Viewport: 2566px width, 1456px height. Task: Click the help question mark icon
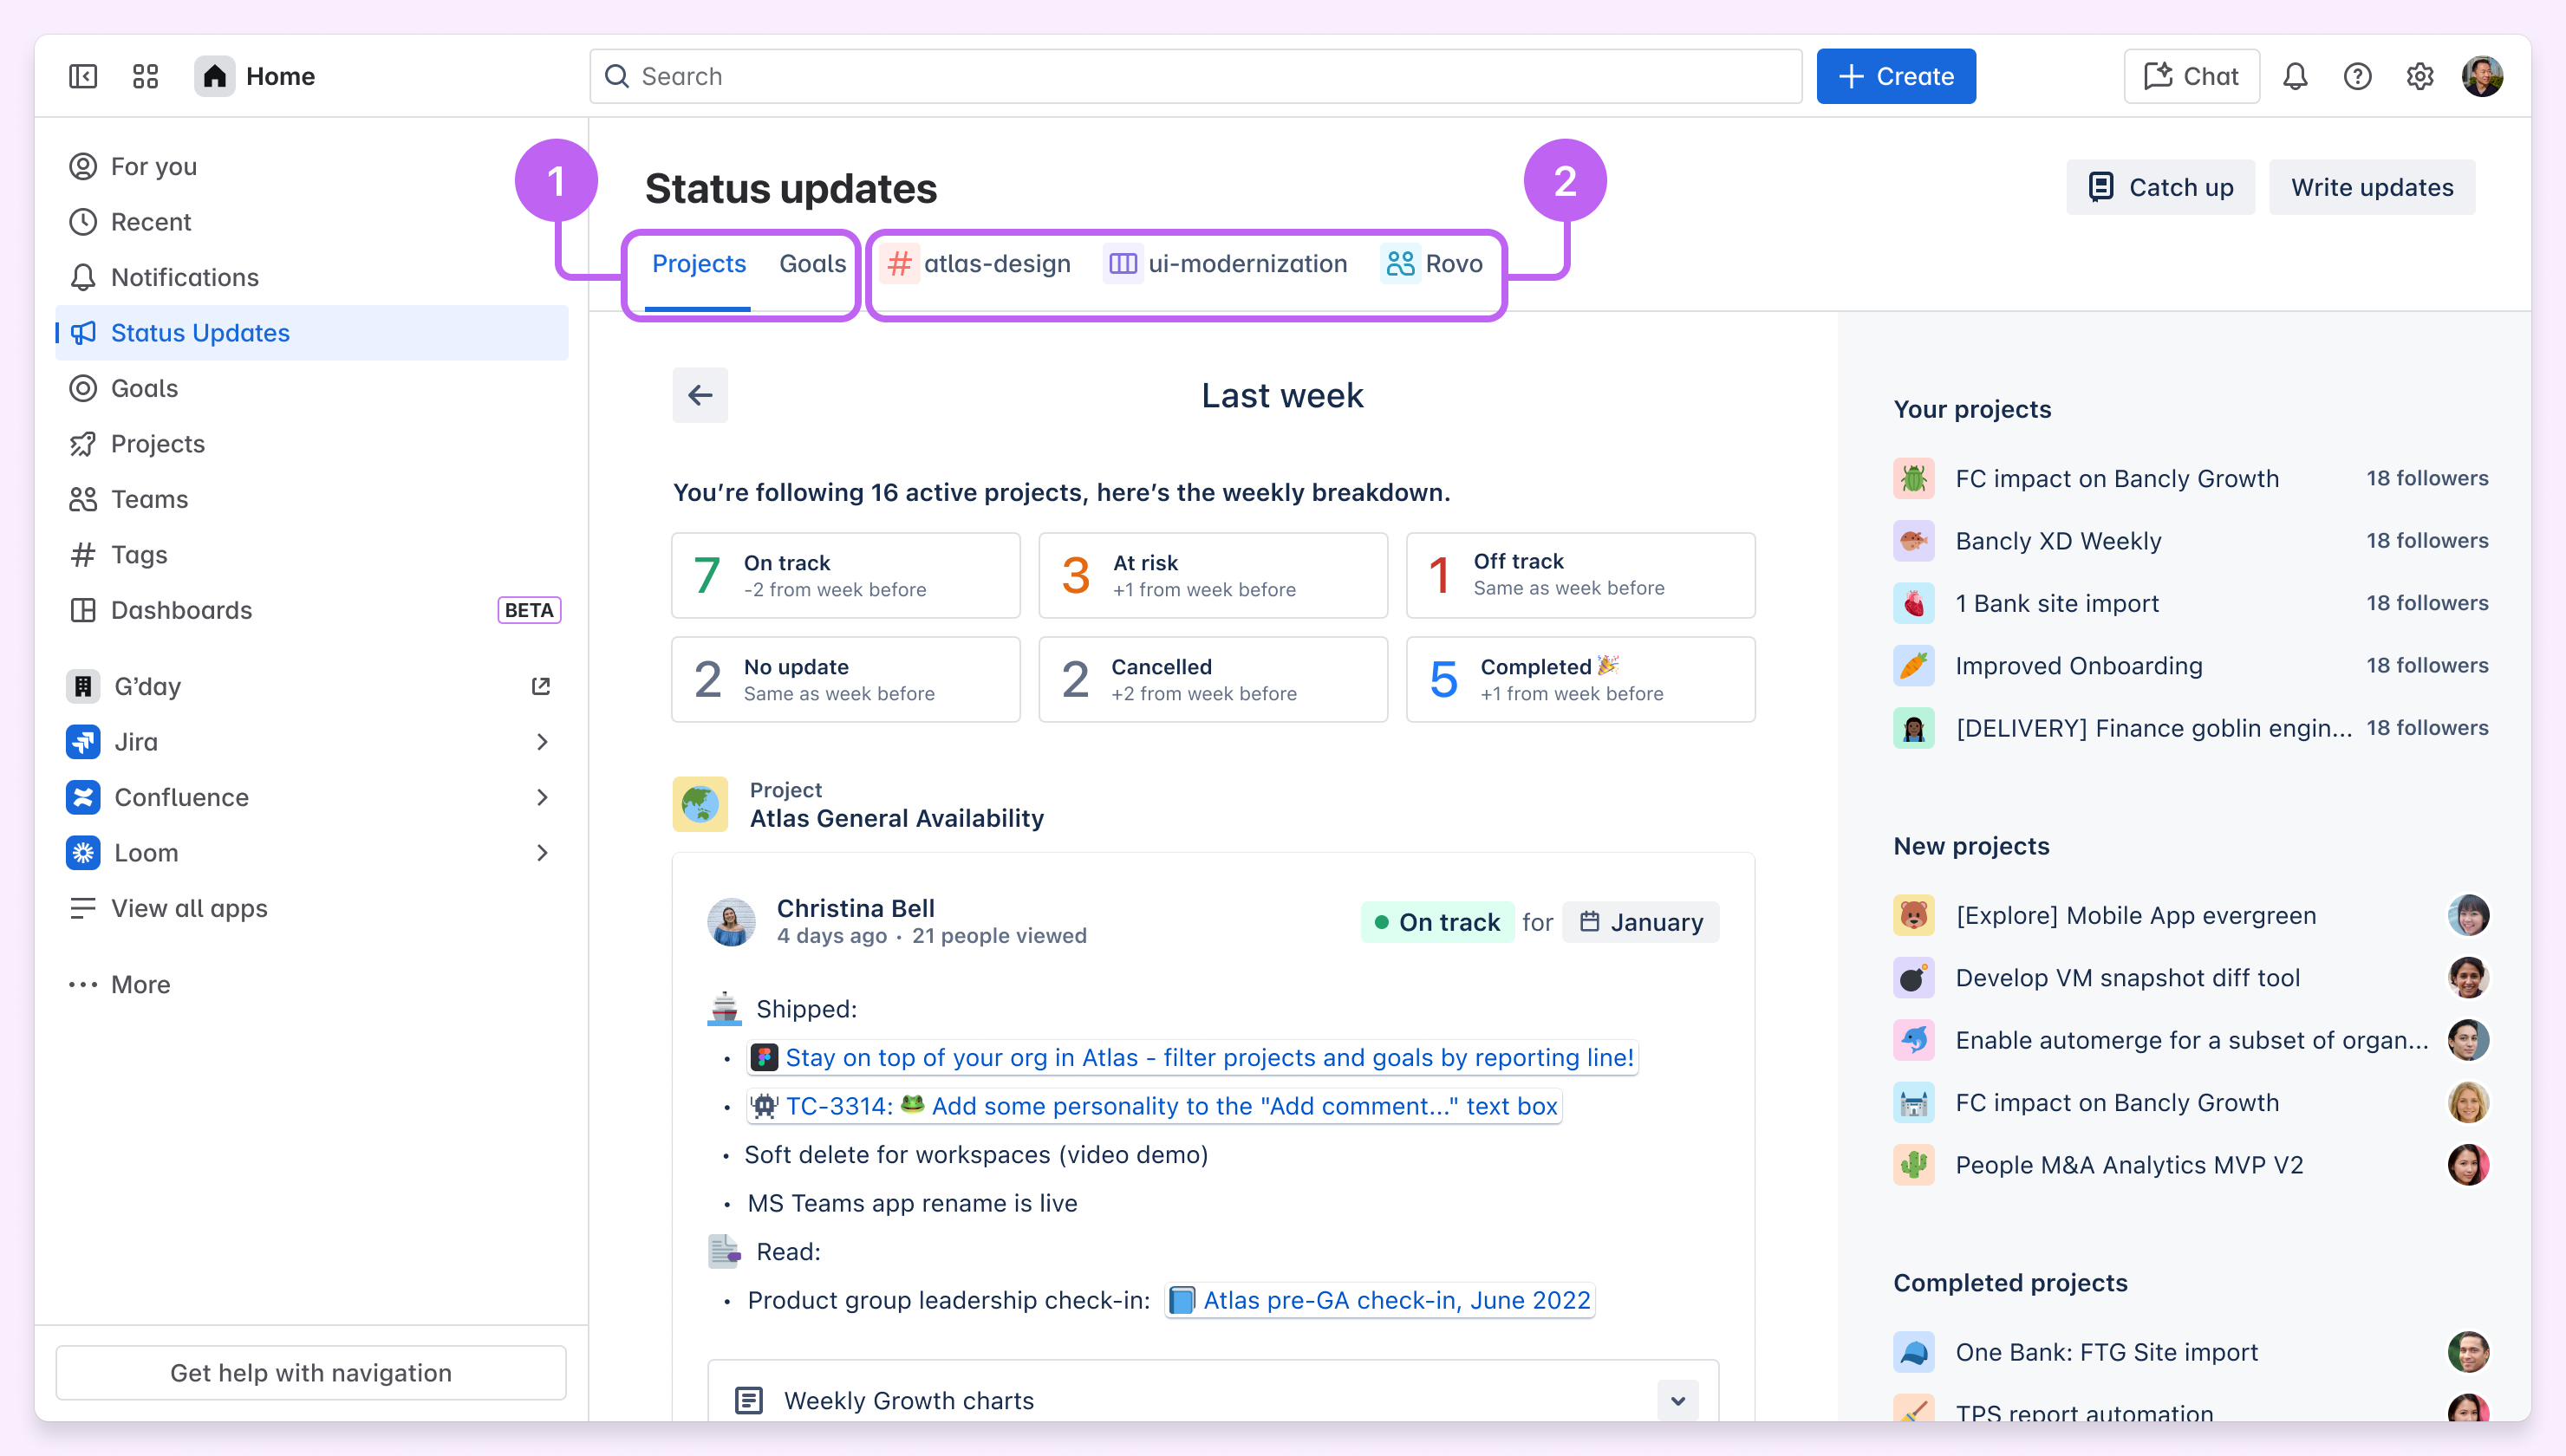(2357, 76)
